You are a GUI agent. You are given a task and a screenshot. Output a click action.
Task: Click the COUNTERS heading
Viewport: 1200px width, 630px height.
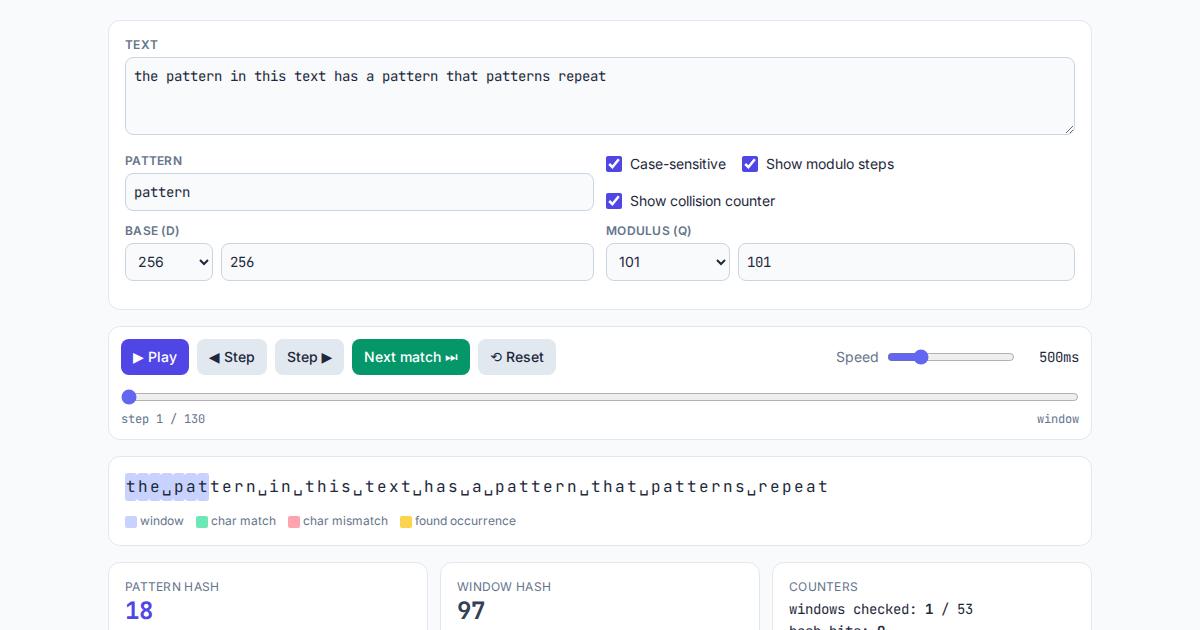[823, 587]
